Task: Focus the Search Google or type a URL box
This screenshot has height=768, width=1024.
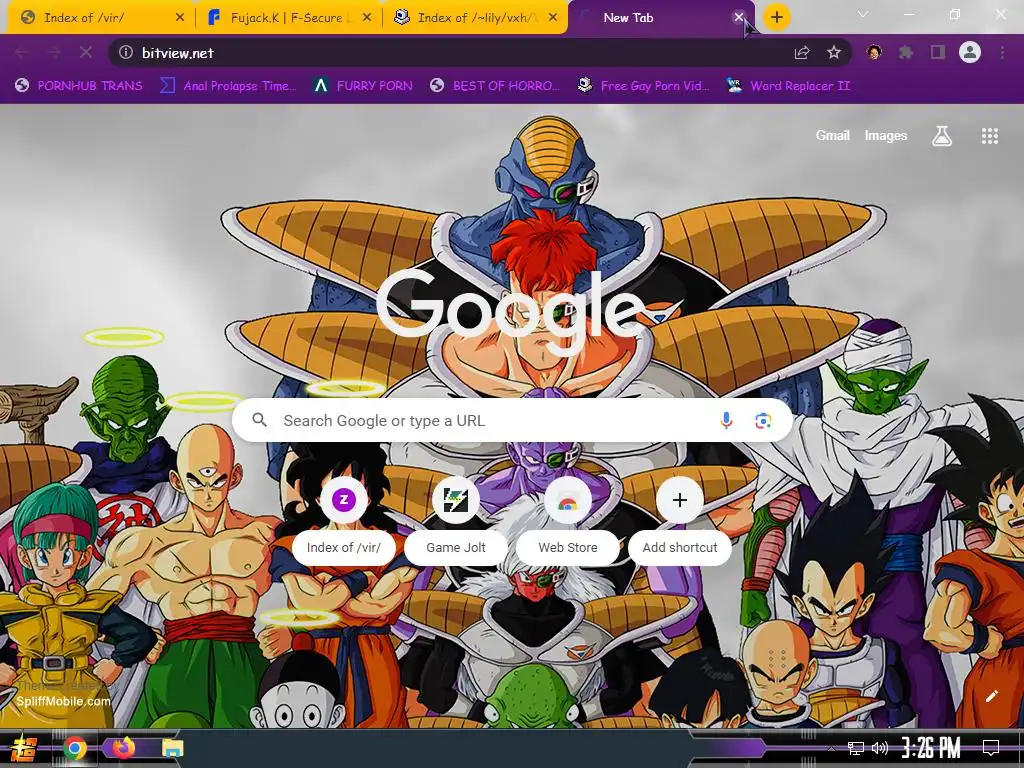Action: click(513, 421)
